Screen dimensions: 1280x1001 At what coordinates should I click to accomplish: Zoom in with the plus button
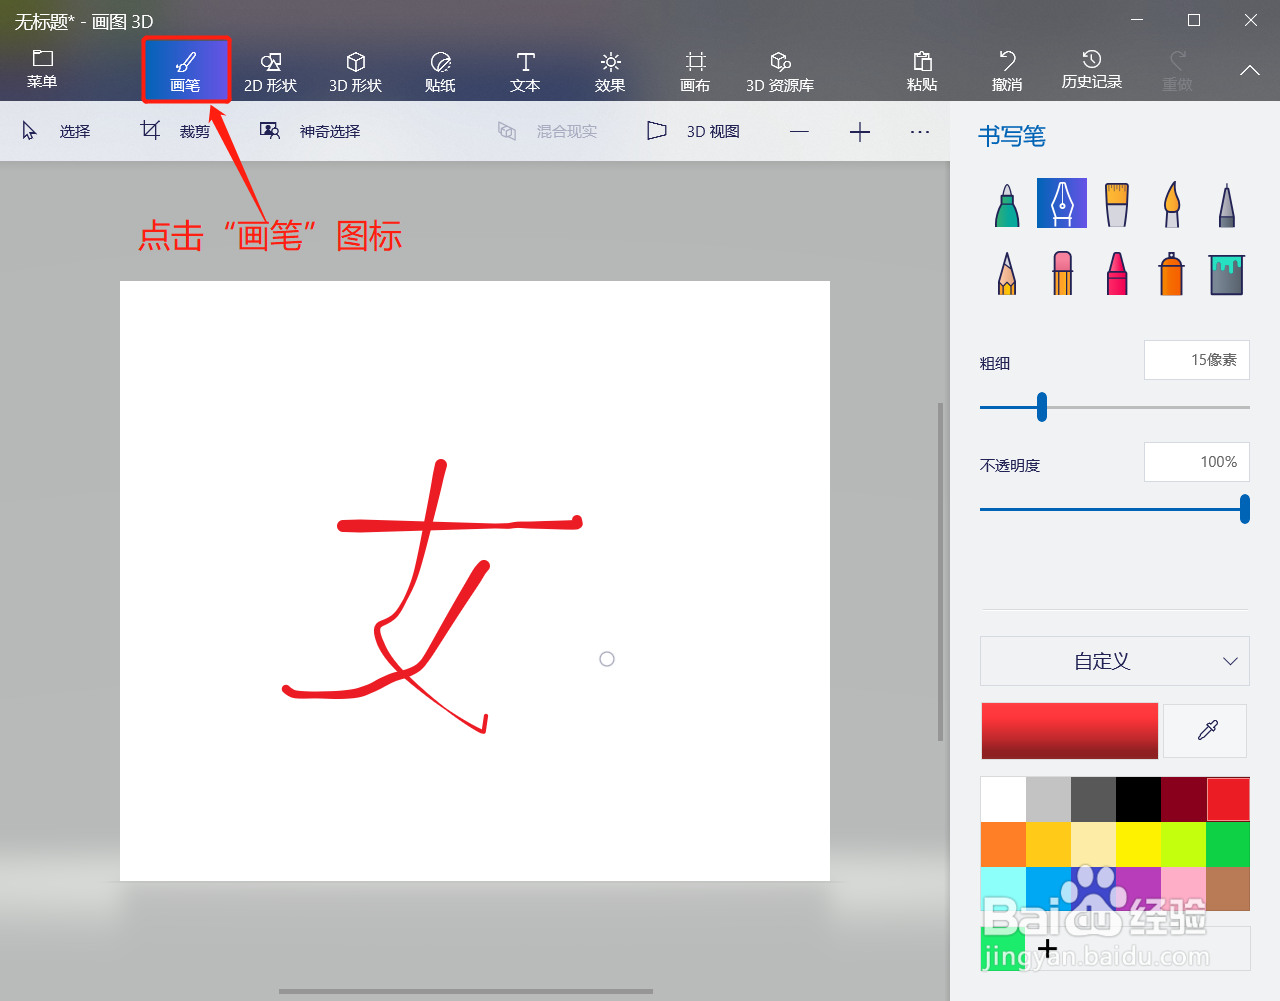(x=859, y=130)
